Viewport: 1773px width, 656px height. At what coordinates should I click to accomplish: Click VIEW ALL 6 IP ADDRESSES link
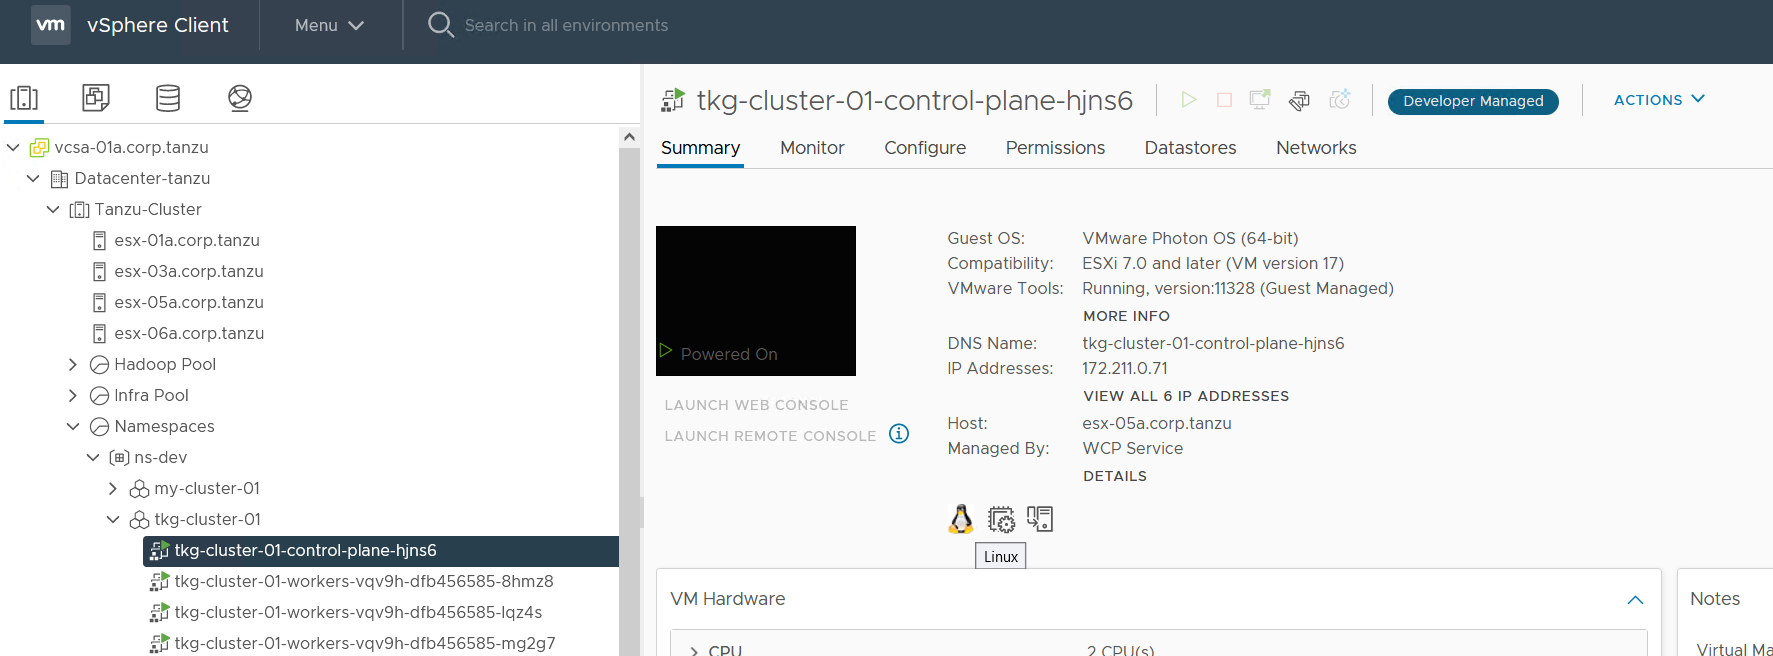[x=1186, y=396]
